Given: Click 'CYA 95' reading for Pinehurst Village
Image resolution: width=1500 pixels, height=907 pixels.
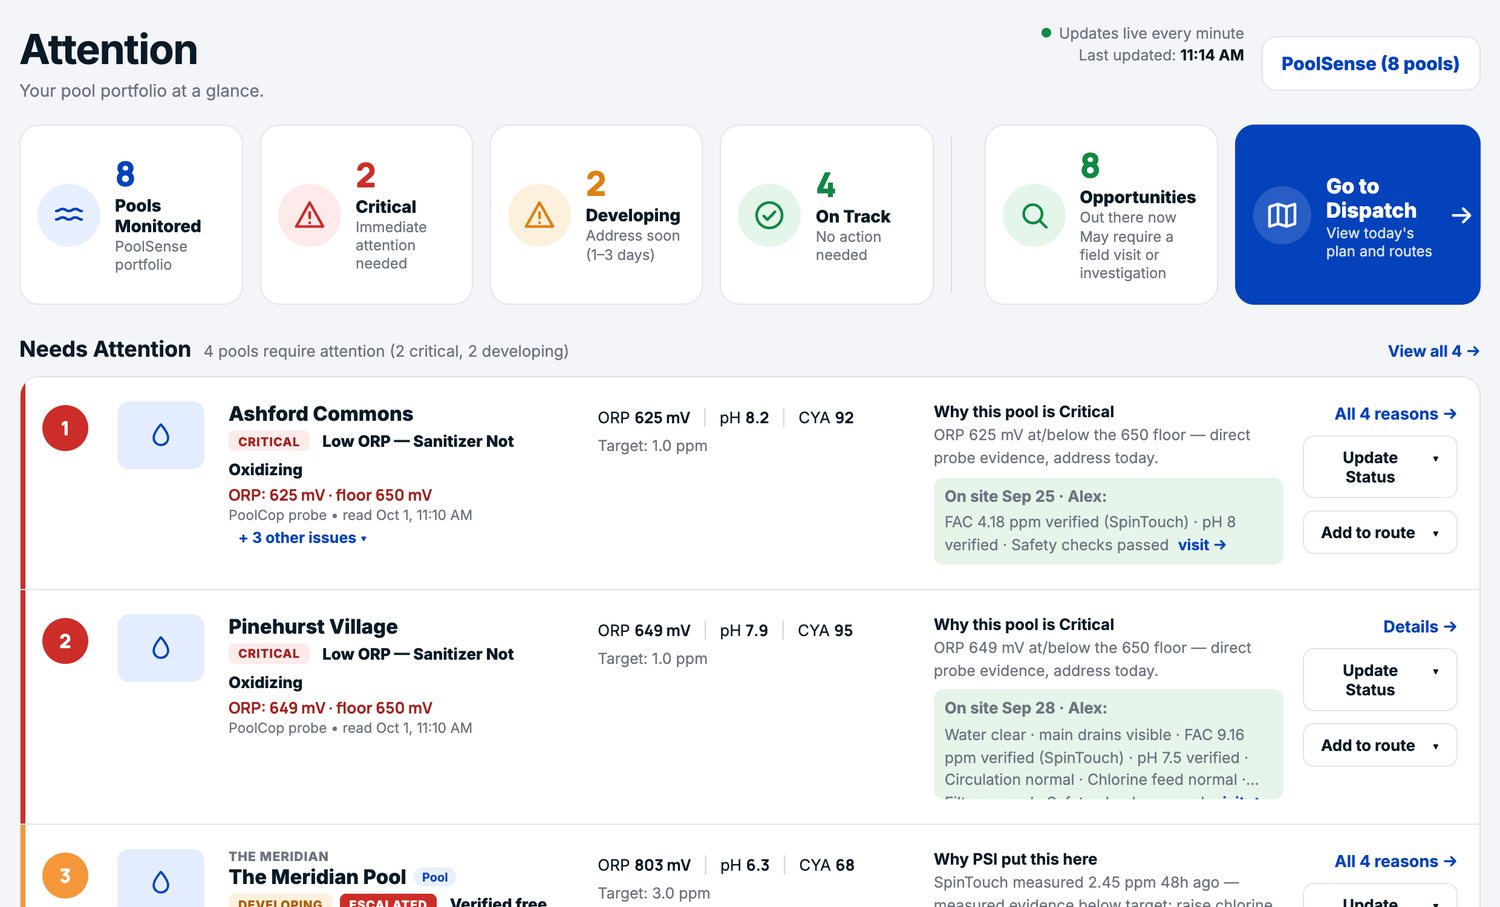Looking at the screenshot, I should click(825, 631).
